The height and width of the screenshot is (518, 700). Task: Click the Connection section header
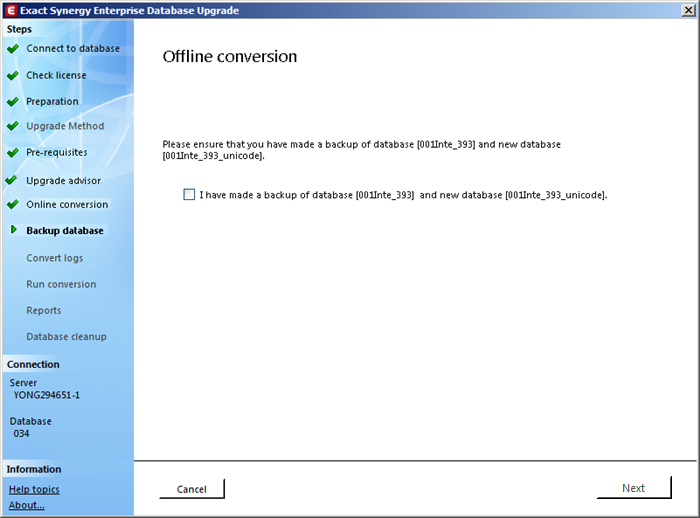(x=33, y=364)
